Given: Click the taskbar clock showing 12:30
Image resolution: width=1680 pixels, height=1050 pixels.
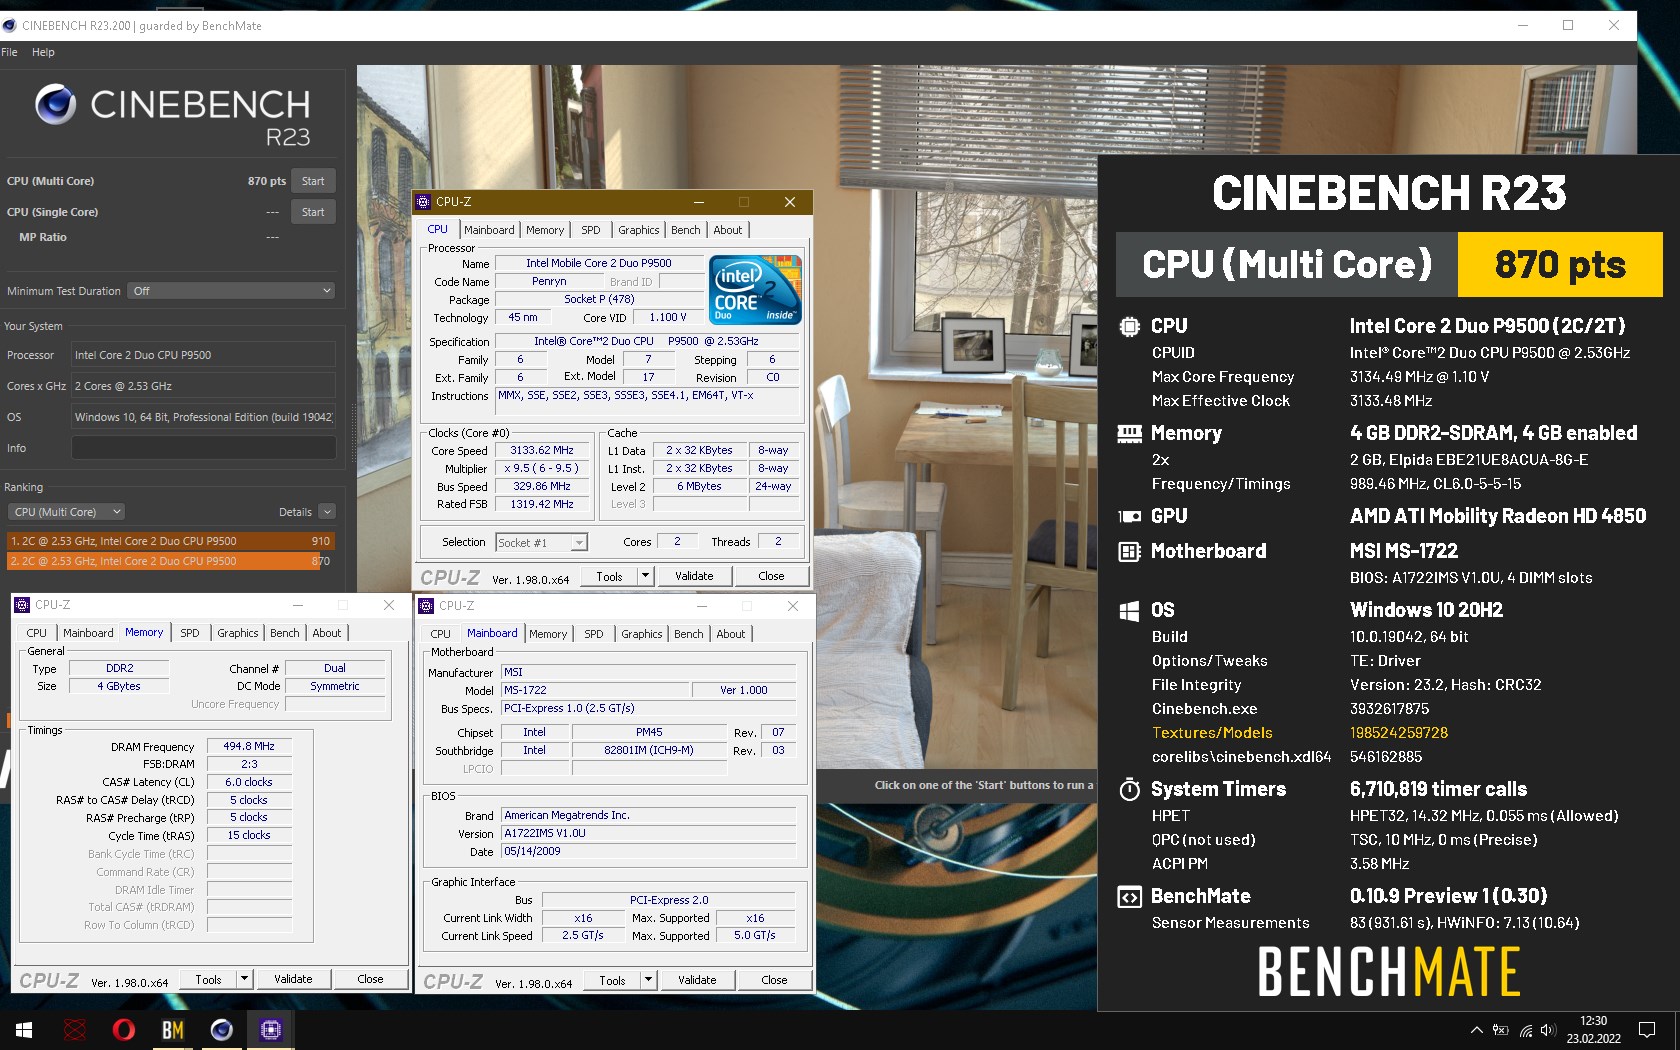Looking at the screenshot, I should click(1593, 1030).
